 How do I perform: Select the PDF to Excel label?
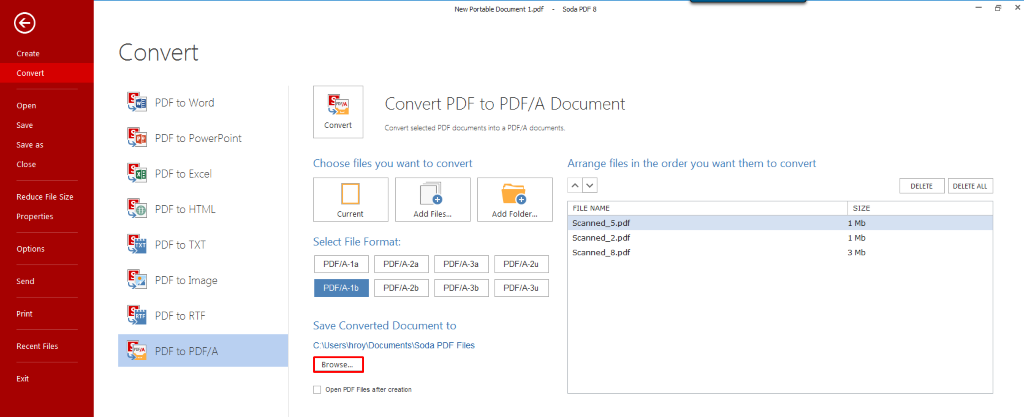[184, 174]
